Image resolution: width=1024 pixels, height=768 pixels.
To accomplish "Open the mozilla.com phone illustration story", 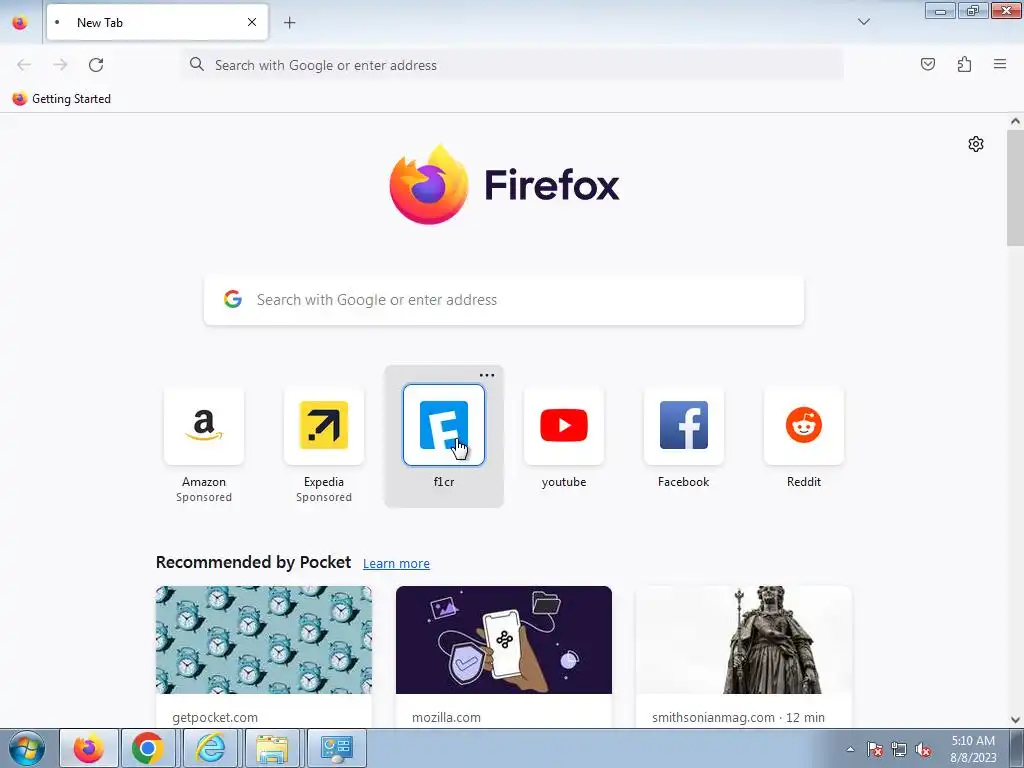I will tap(504, 656).
